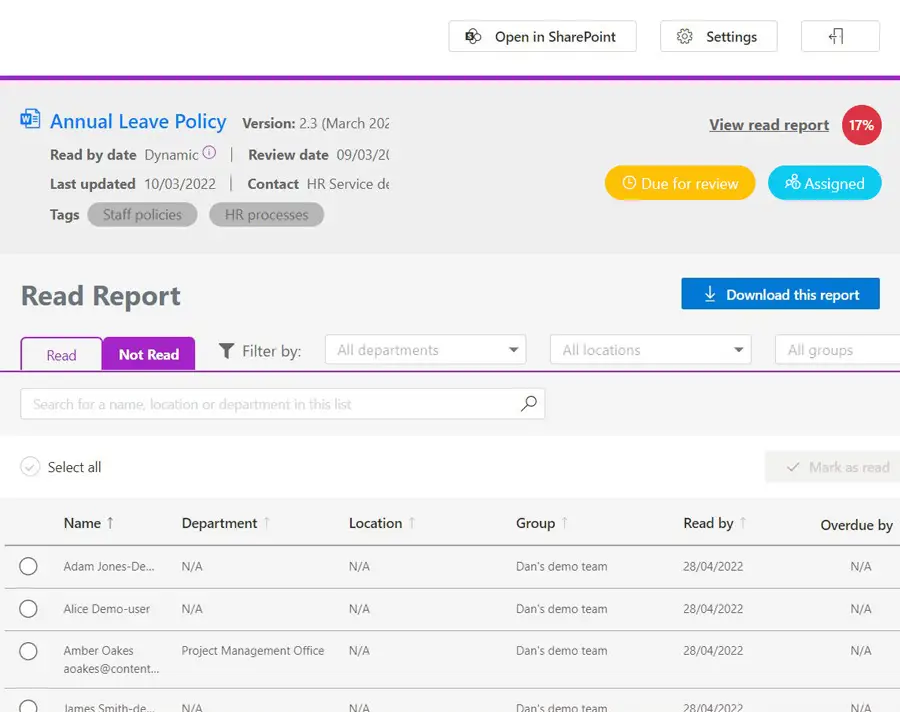Open the Annual Leave Policy title link
900x712 pixels.
pyautogui.click(x=138, y=121)
